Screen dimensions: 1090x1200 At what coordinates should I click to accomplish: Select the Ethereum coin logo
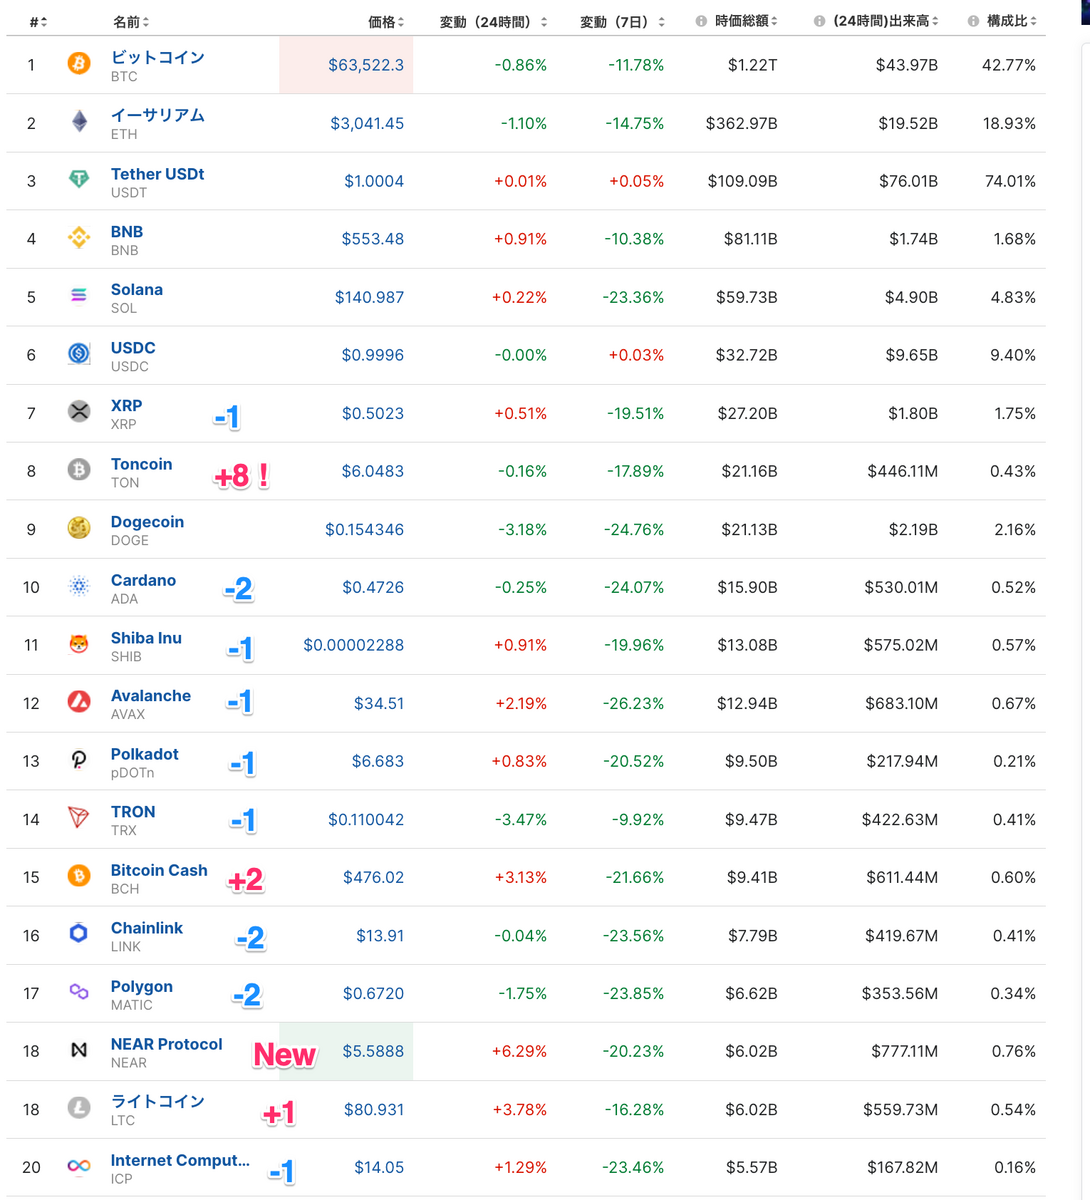pos(78,121)
